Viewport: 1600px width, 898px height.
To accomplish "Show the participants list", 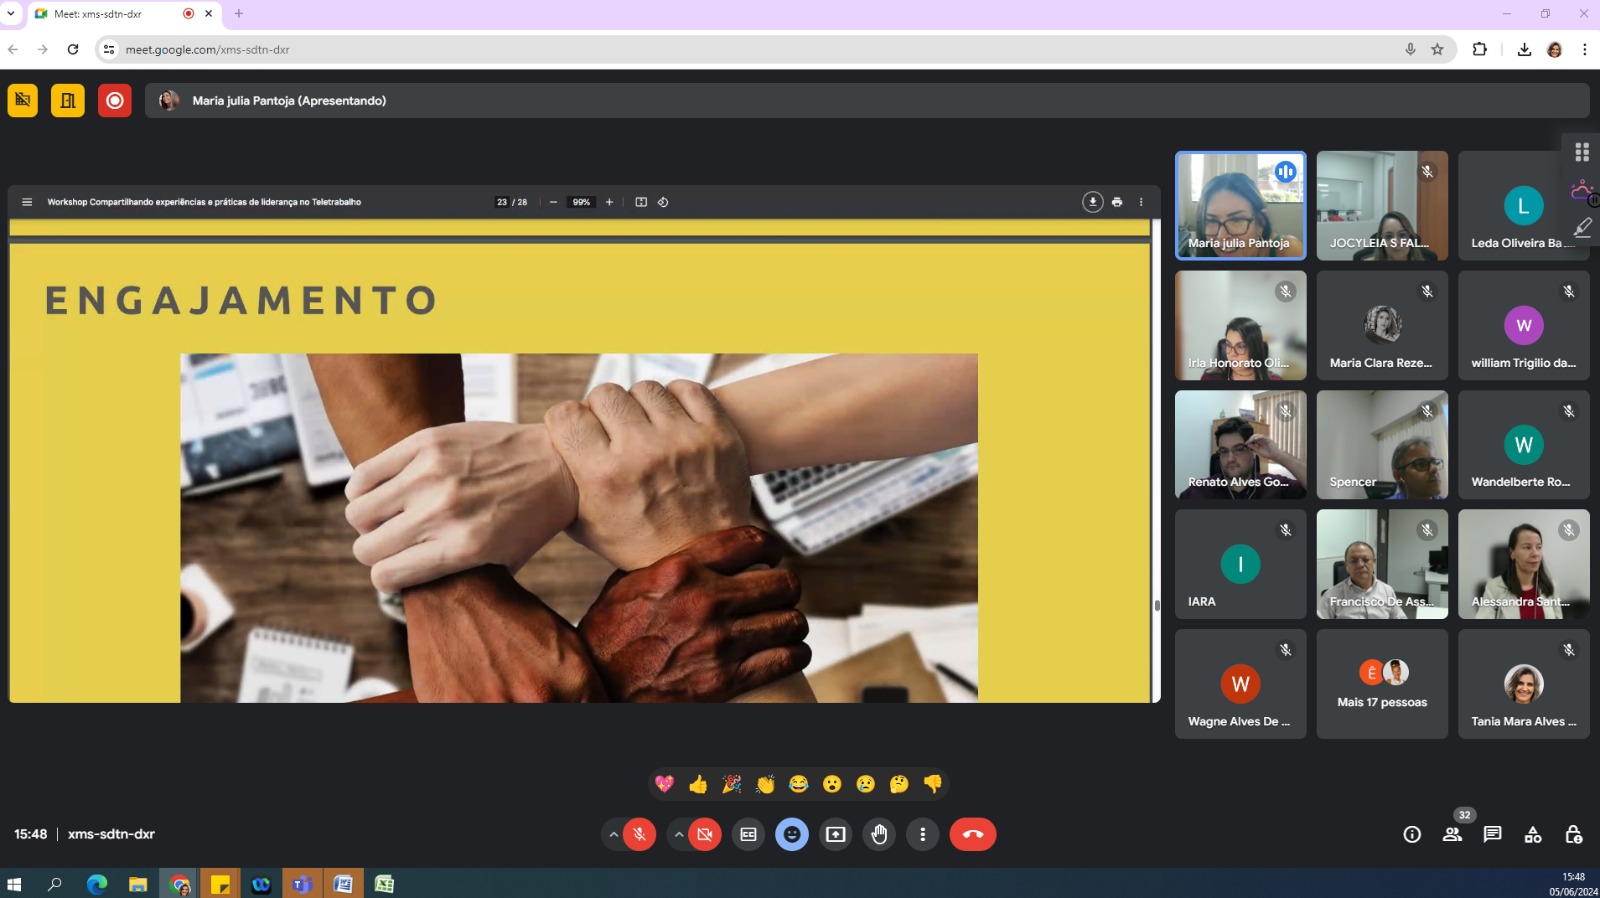I will click(1452, 834).
